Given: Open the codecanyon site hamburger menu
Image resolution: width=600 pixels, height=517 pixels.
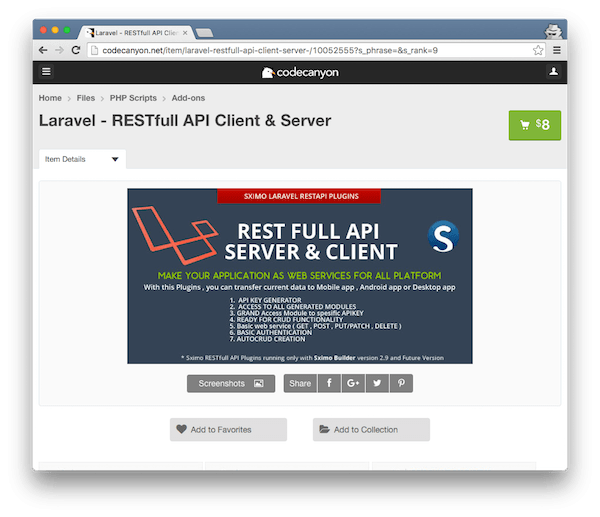Looking at the screenshot, I should tap(46, 72).
